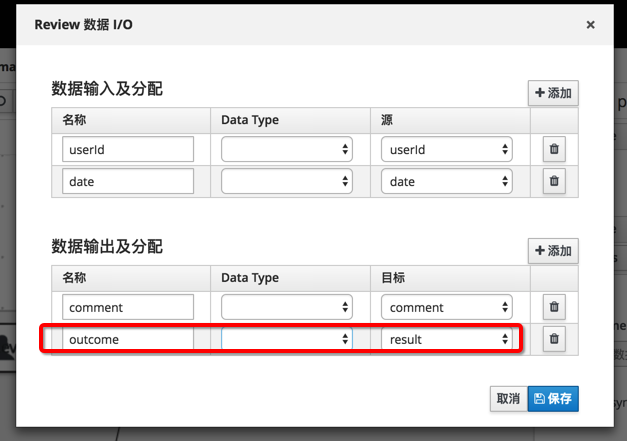The width and height of the screenshot is (627, 441).
Task: Expand Data Type dropdown for comment
Action: (287, 307)
